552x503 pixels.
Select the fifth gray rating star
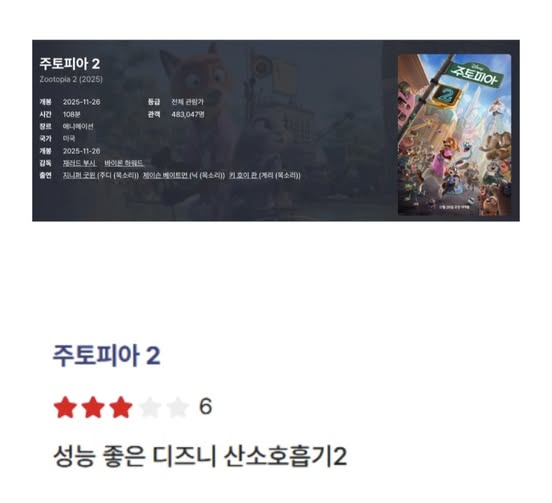(177, 407)
